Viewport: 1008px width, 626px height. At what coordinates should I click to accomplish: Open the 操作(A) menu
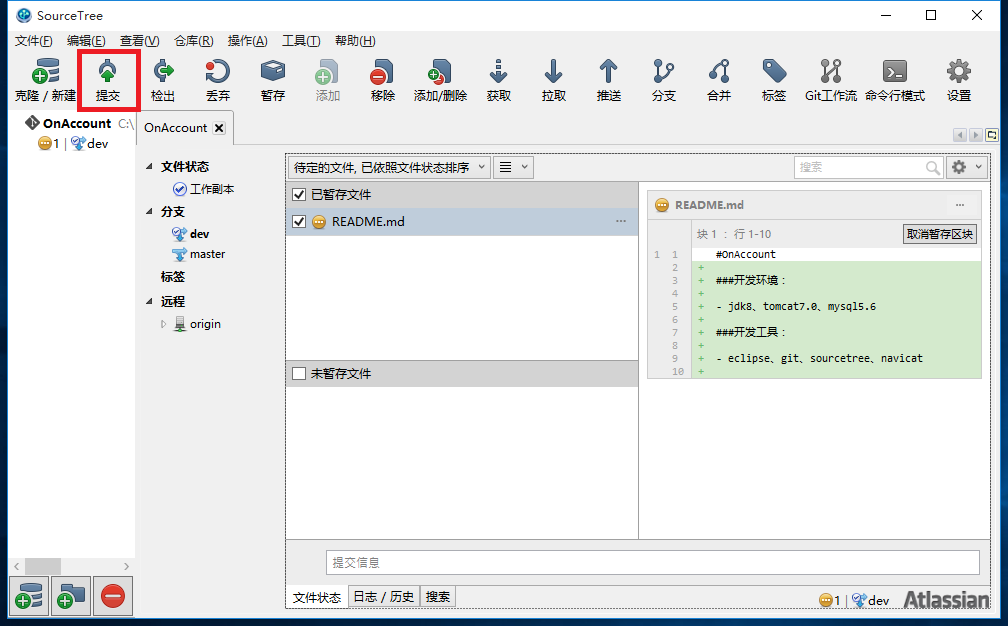click(x=248, y=40)
